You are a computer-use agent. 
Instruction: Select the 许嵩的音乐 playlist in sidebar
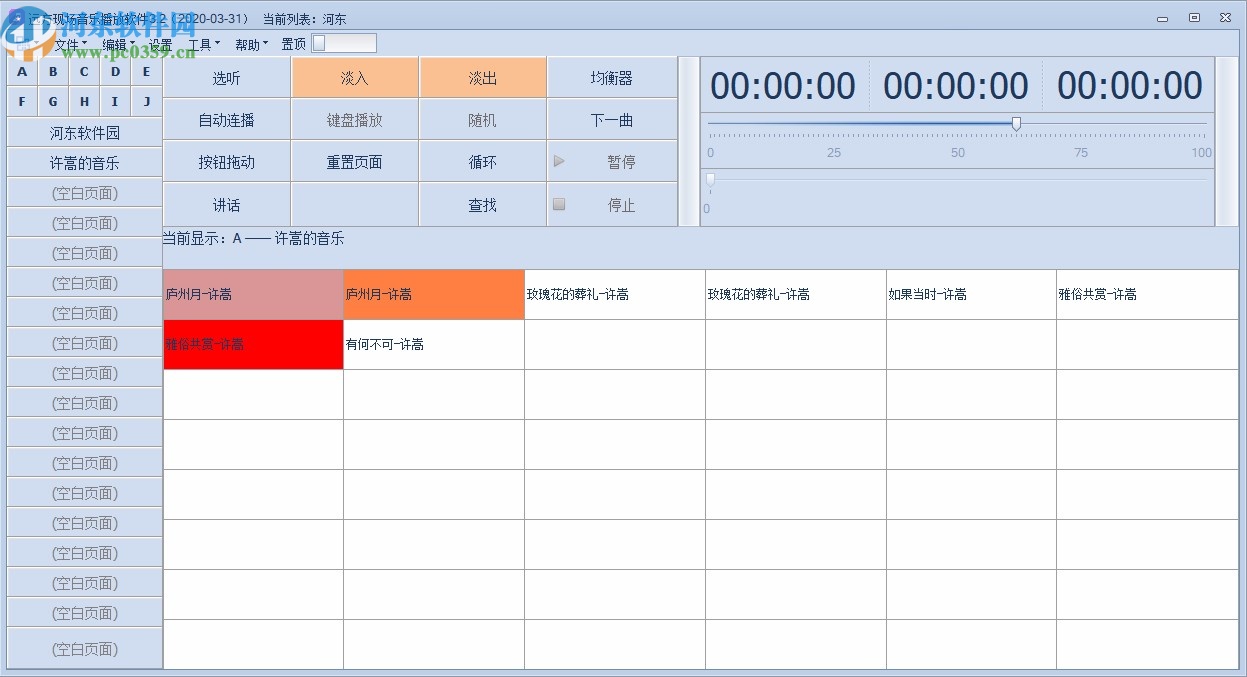[x=83, y=161]
